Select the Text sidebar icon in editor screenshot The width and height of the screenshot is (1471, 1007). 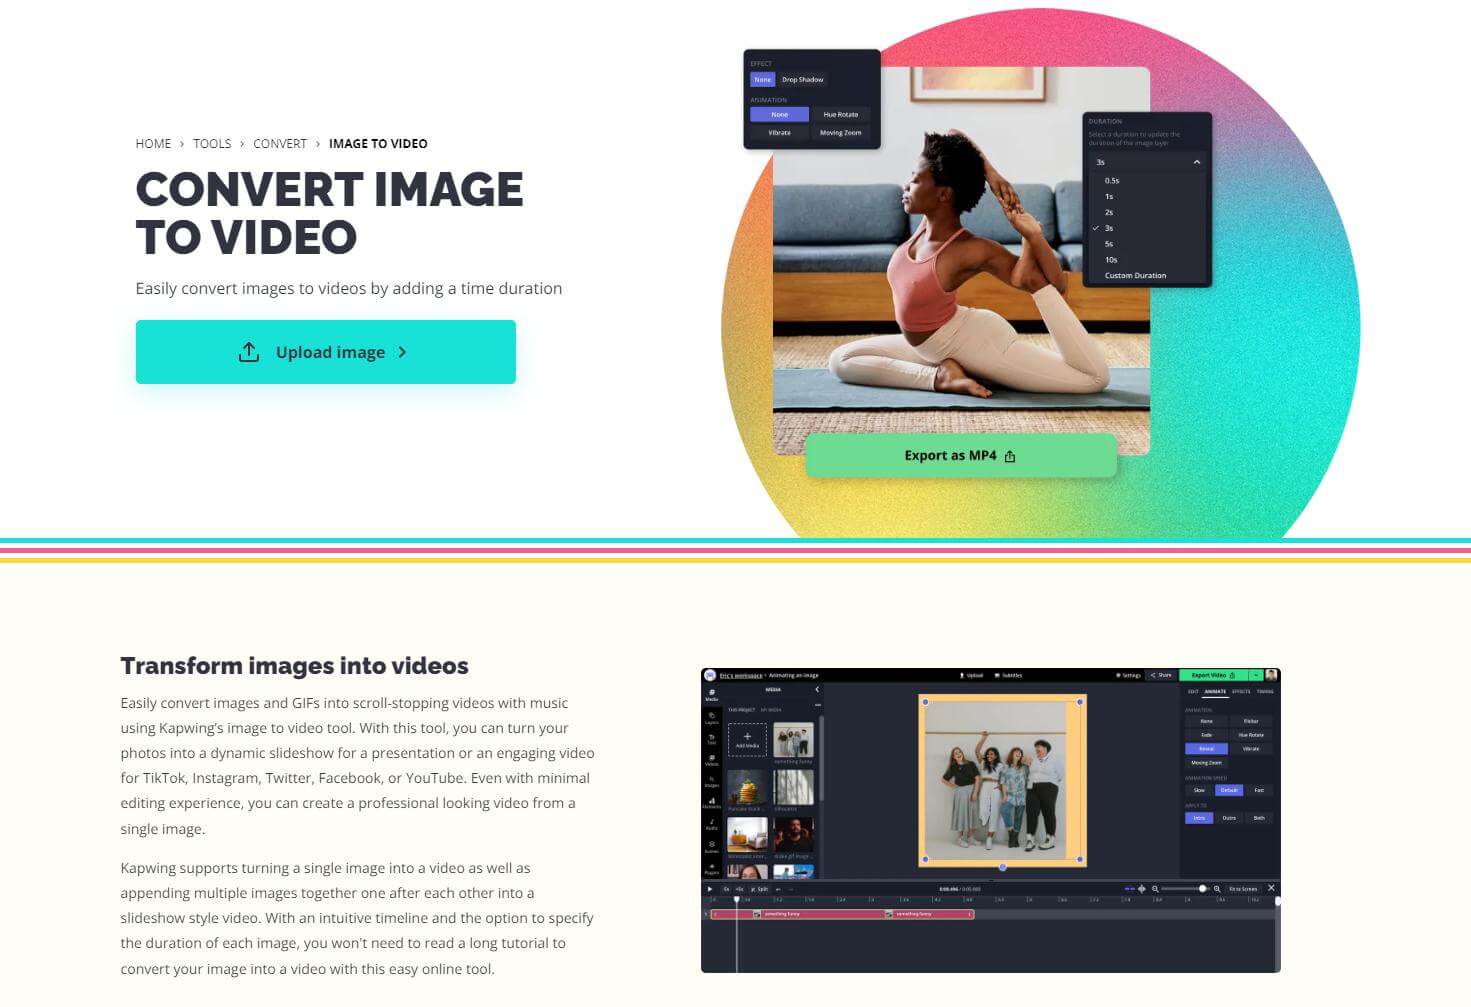tap(711, 738)
